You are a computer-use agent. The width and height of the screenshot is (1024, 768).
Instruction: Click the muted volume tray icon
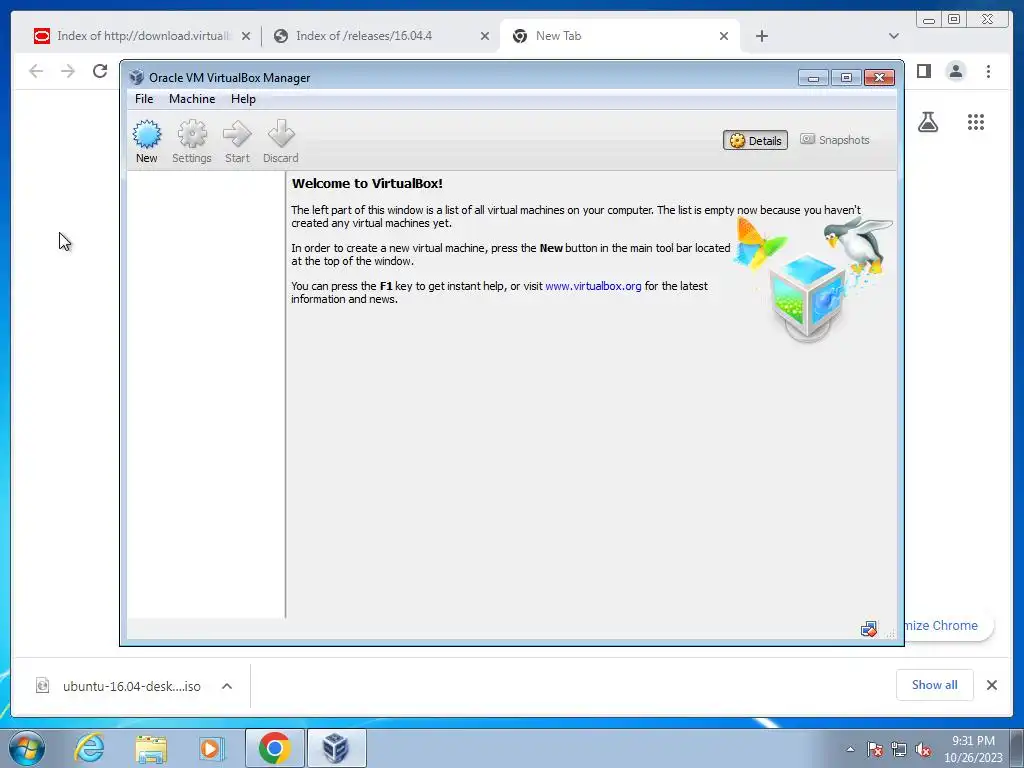pos(923,749)
